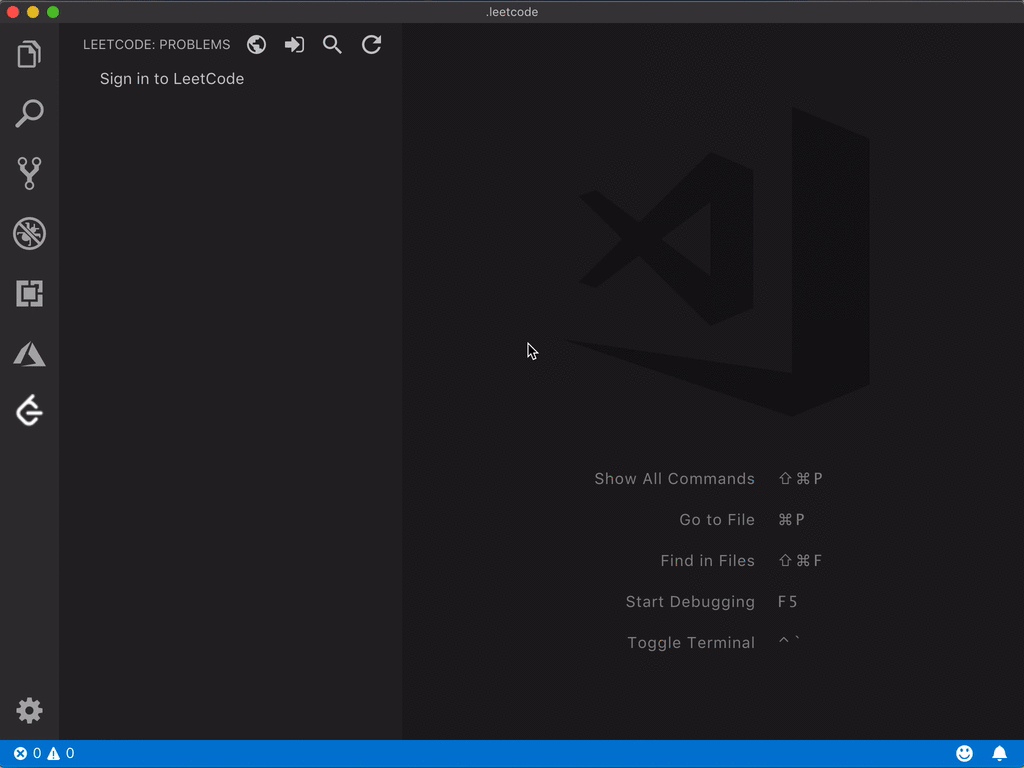Open the Source Control view
Viewport: 1024px width, 768px height.
click(x=29, y=174)
